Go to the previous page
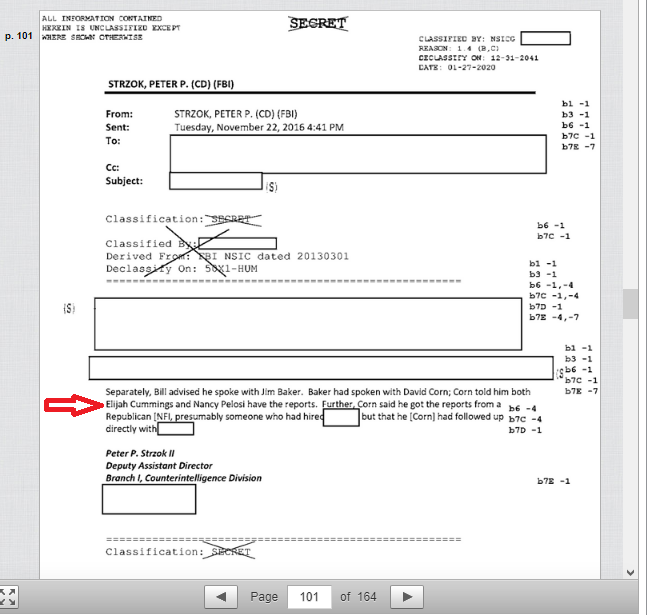 tap(221, 597)
